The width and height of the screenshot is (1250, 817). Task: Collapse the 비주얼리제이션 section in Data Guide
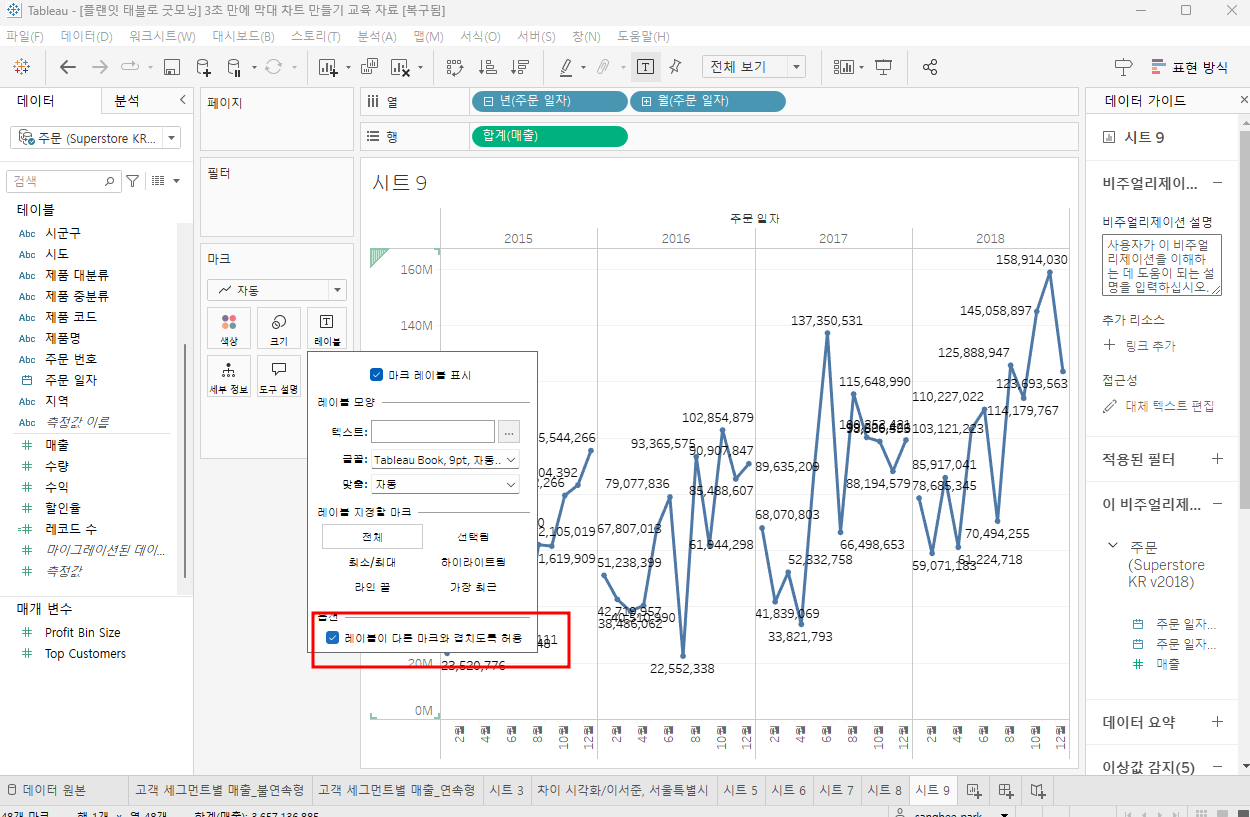(x=1218, y=183)
